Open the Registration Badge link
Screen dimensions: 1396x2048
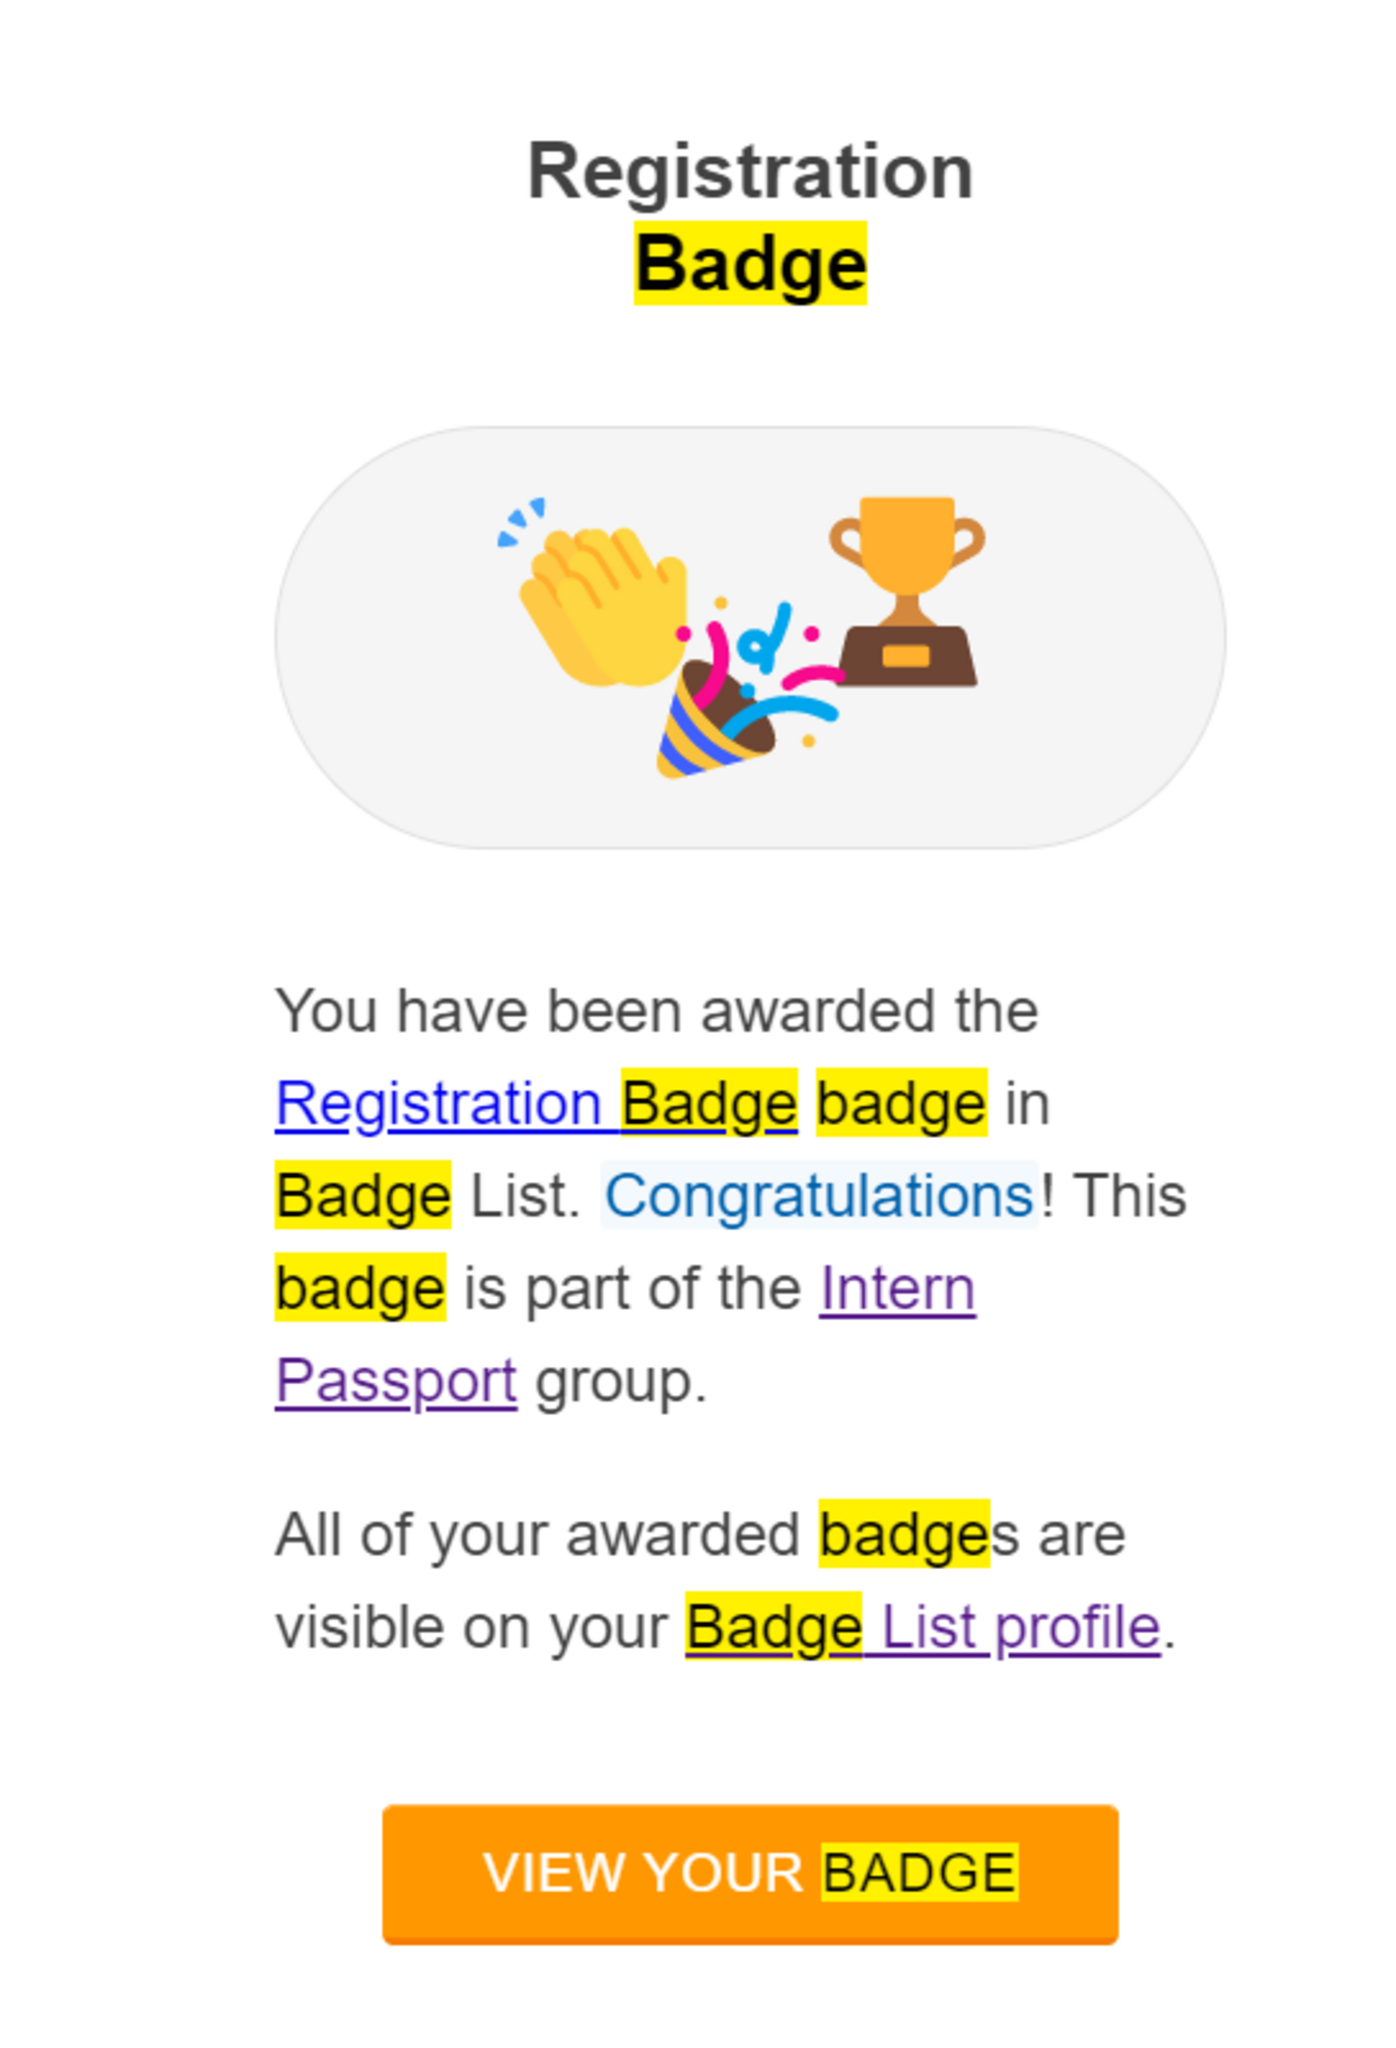[535, 1104]
